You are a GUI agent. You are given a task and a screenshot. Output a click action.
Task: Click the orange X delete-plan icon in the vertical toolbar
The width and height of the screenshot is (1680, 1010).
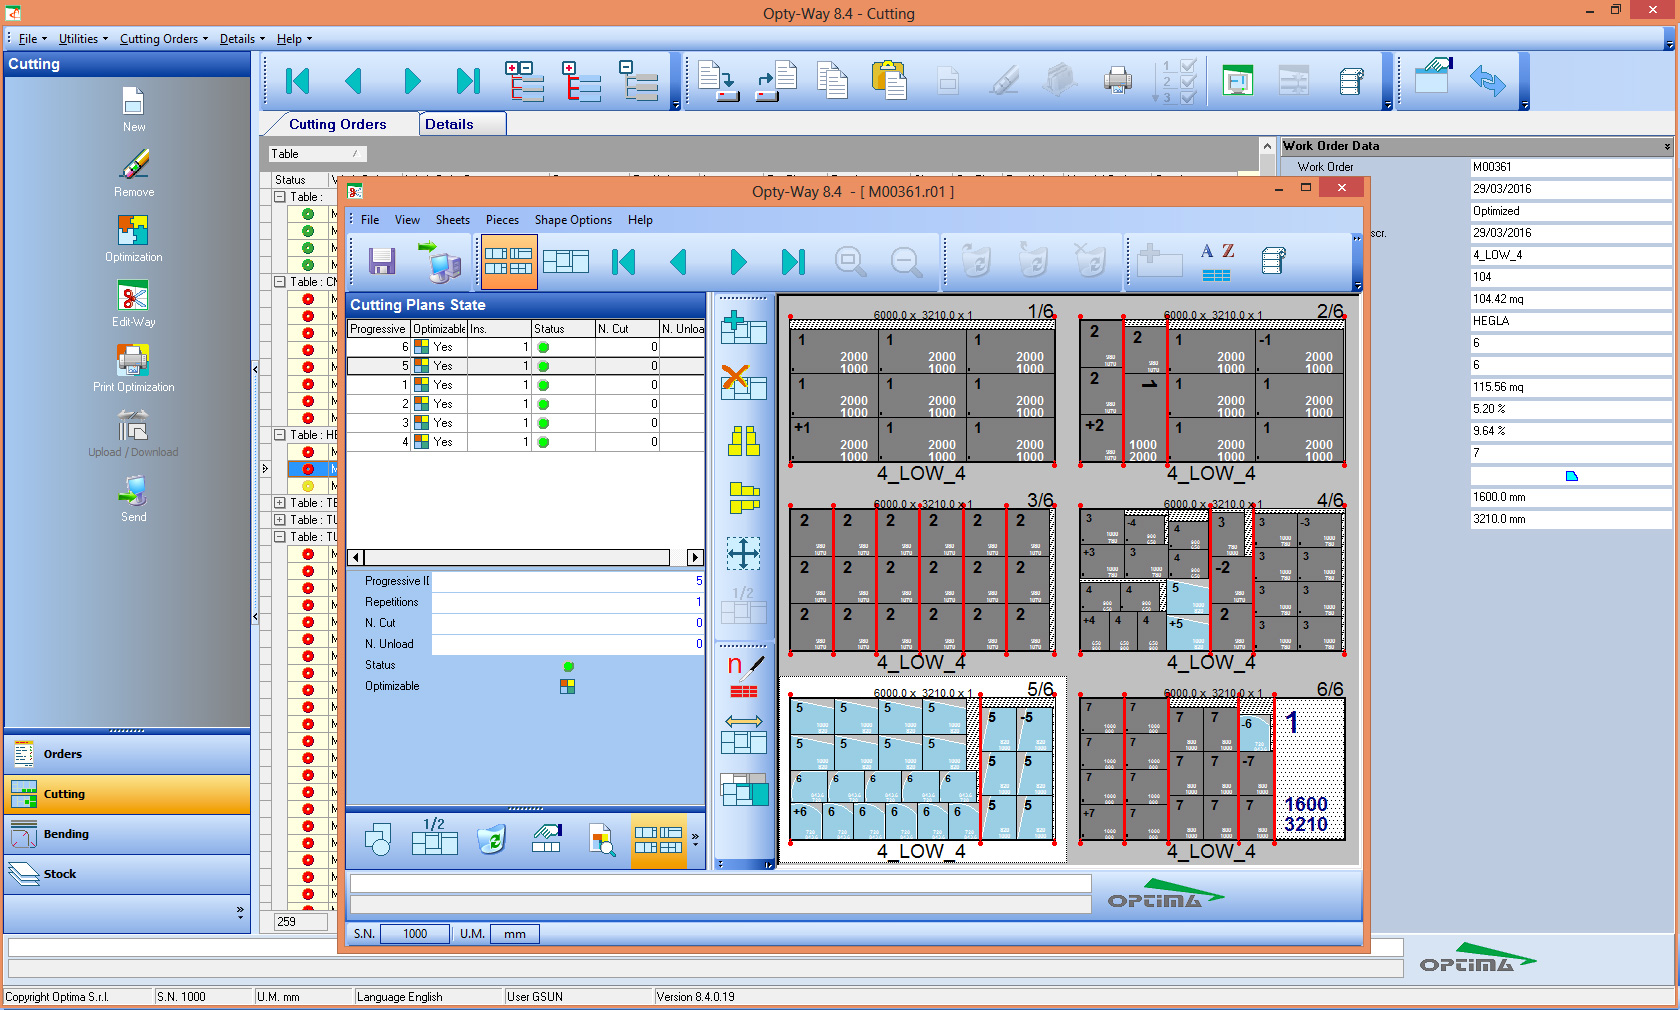click(x=743, y=381)
